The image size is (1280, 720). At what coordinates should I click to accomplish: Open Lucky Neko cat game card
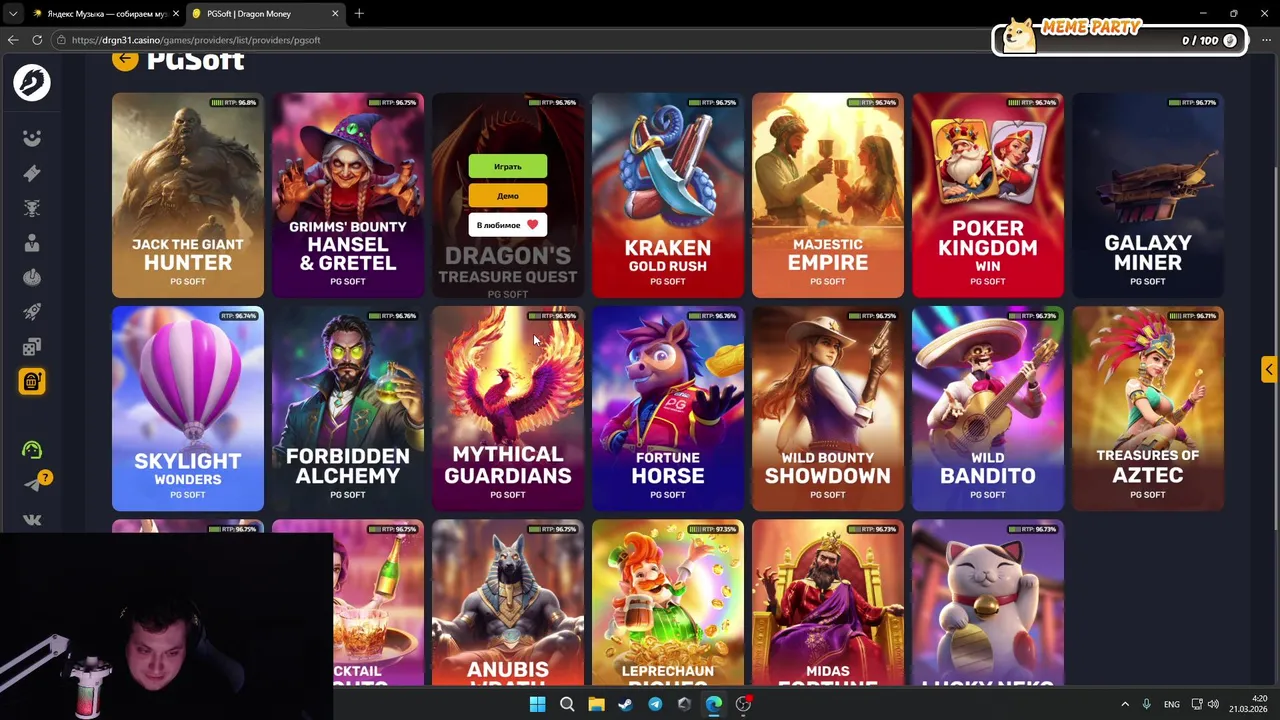tap(988, 603)
